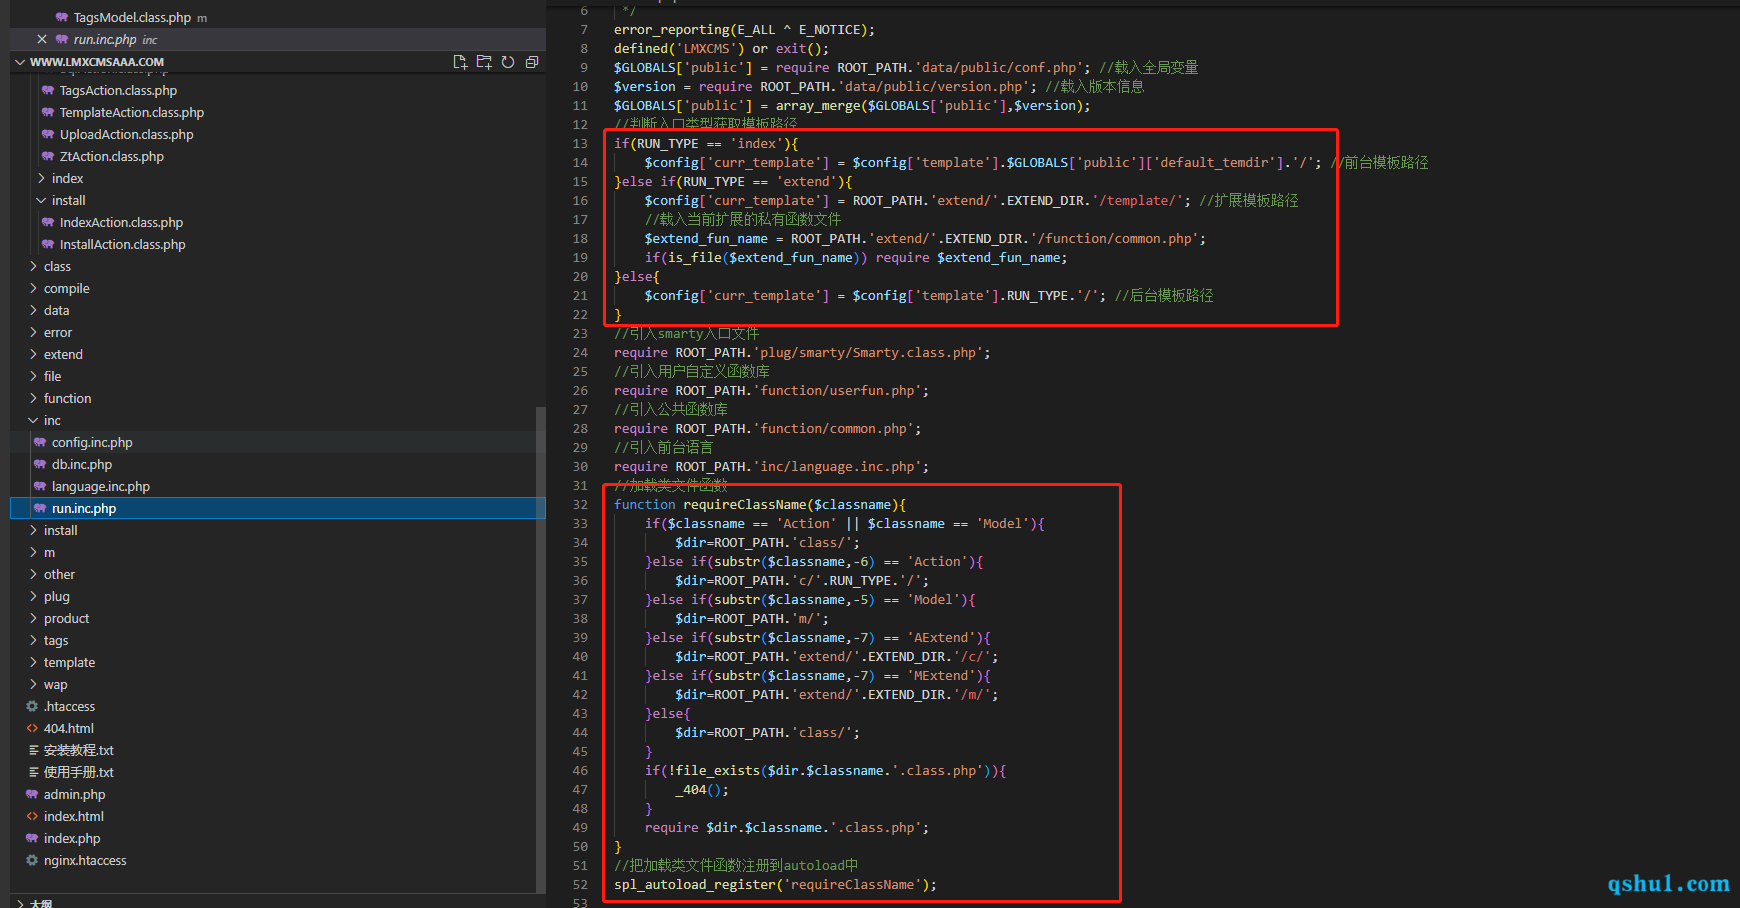
Task: Click line number 32 in the gutter
Action: point(580,504)
